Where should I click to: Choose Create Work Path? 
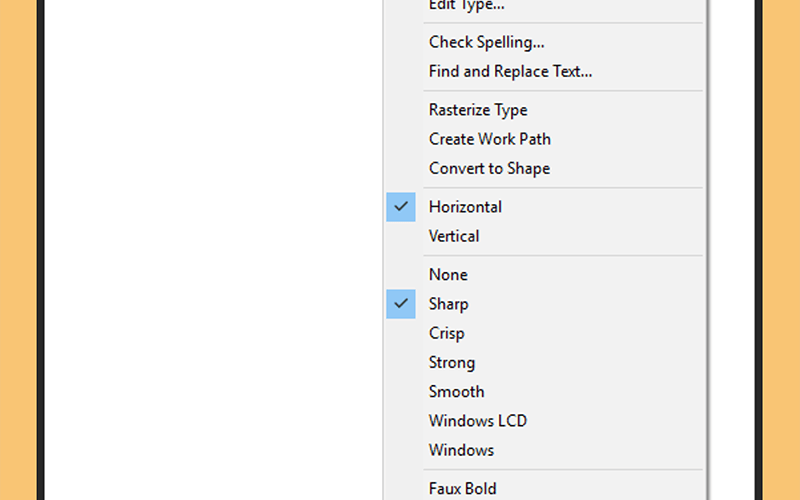[544, 139]
